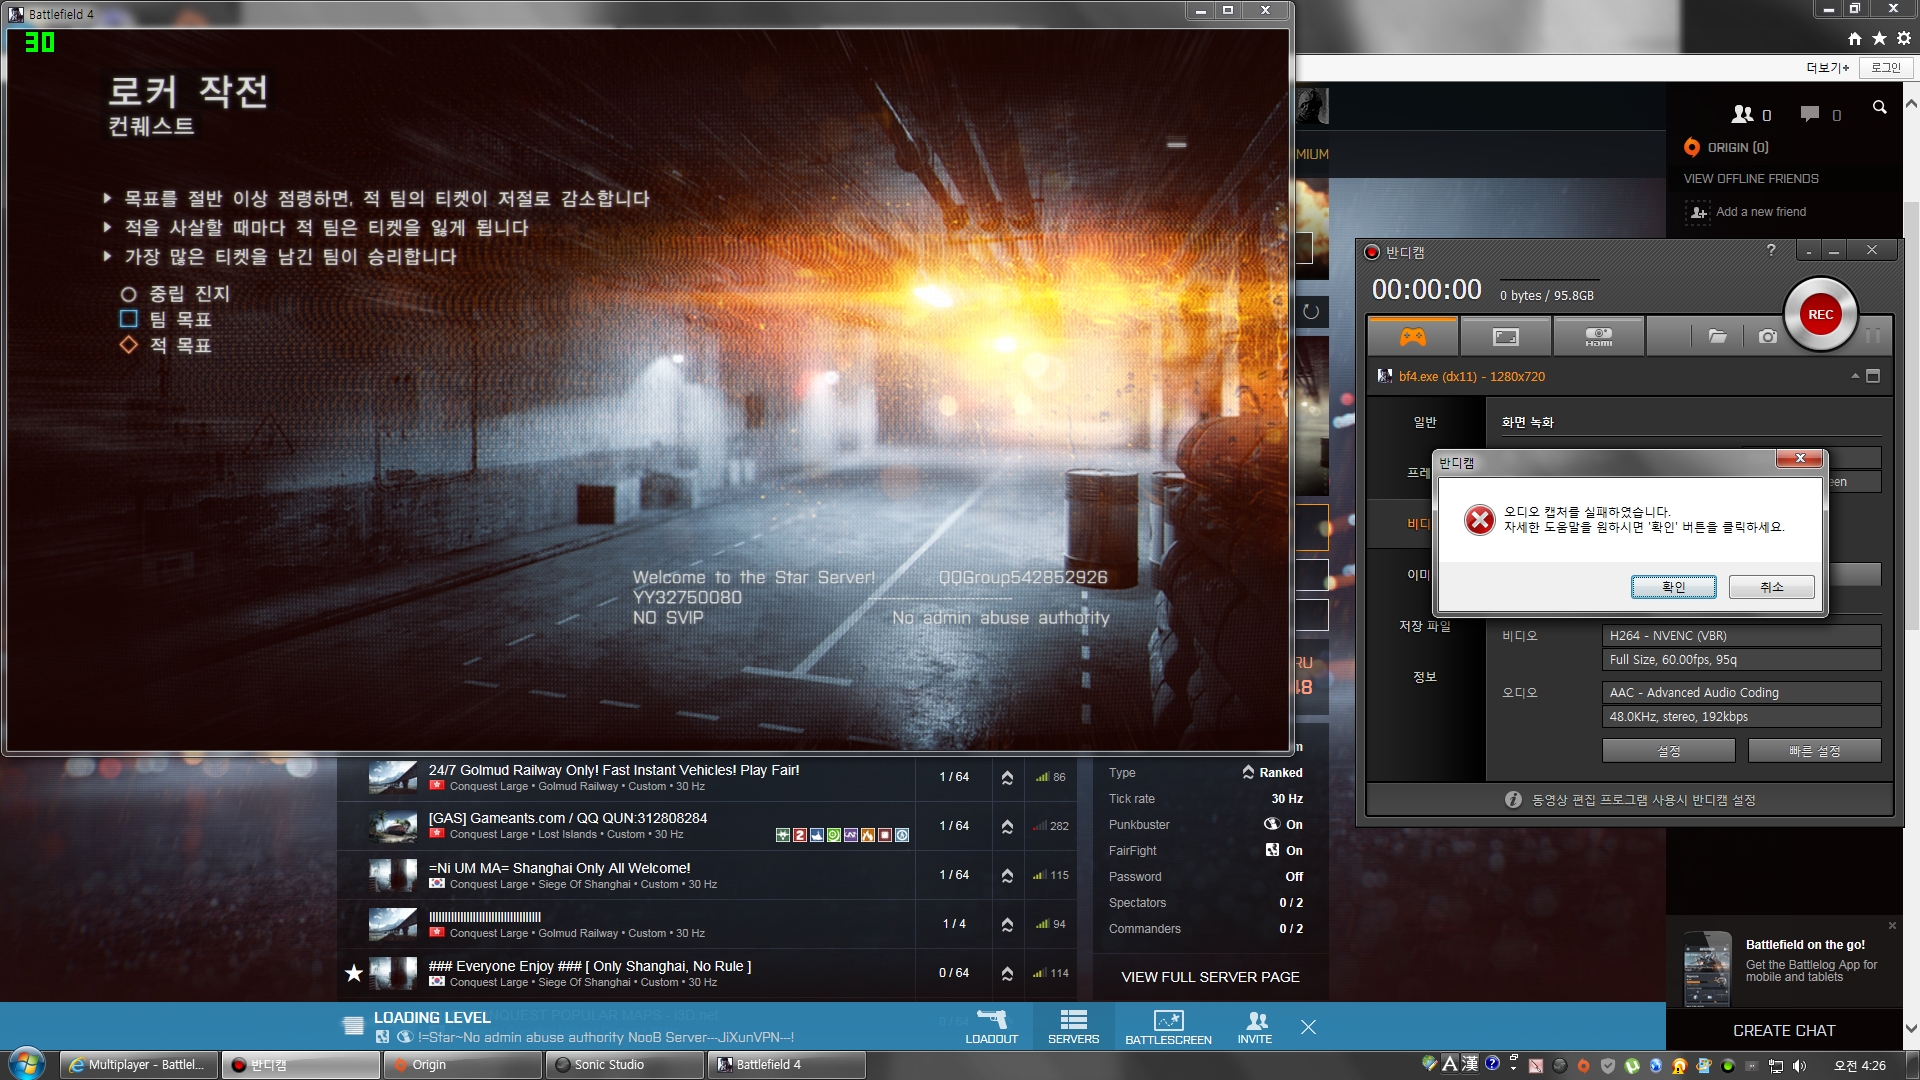1920x1080 pixels.
Task: Expand boost arrow on 24/7 Golmud Railway server
Action: 1007,777
